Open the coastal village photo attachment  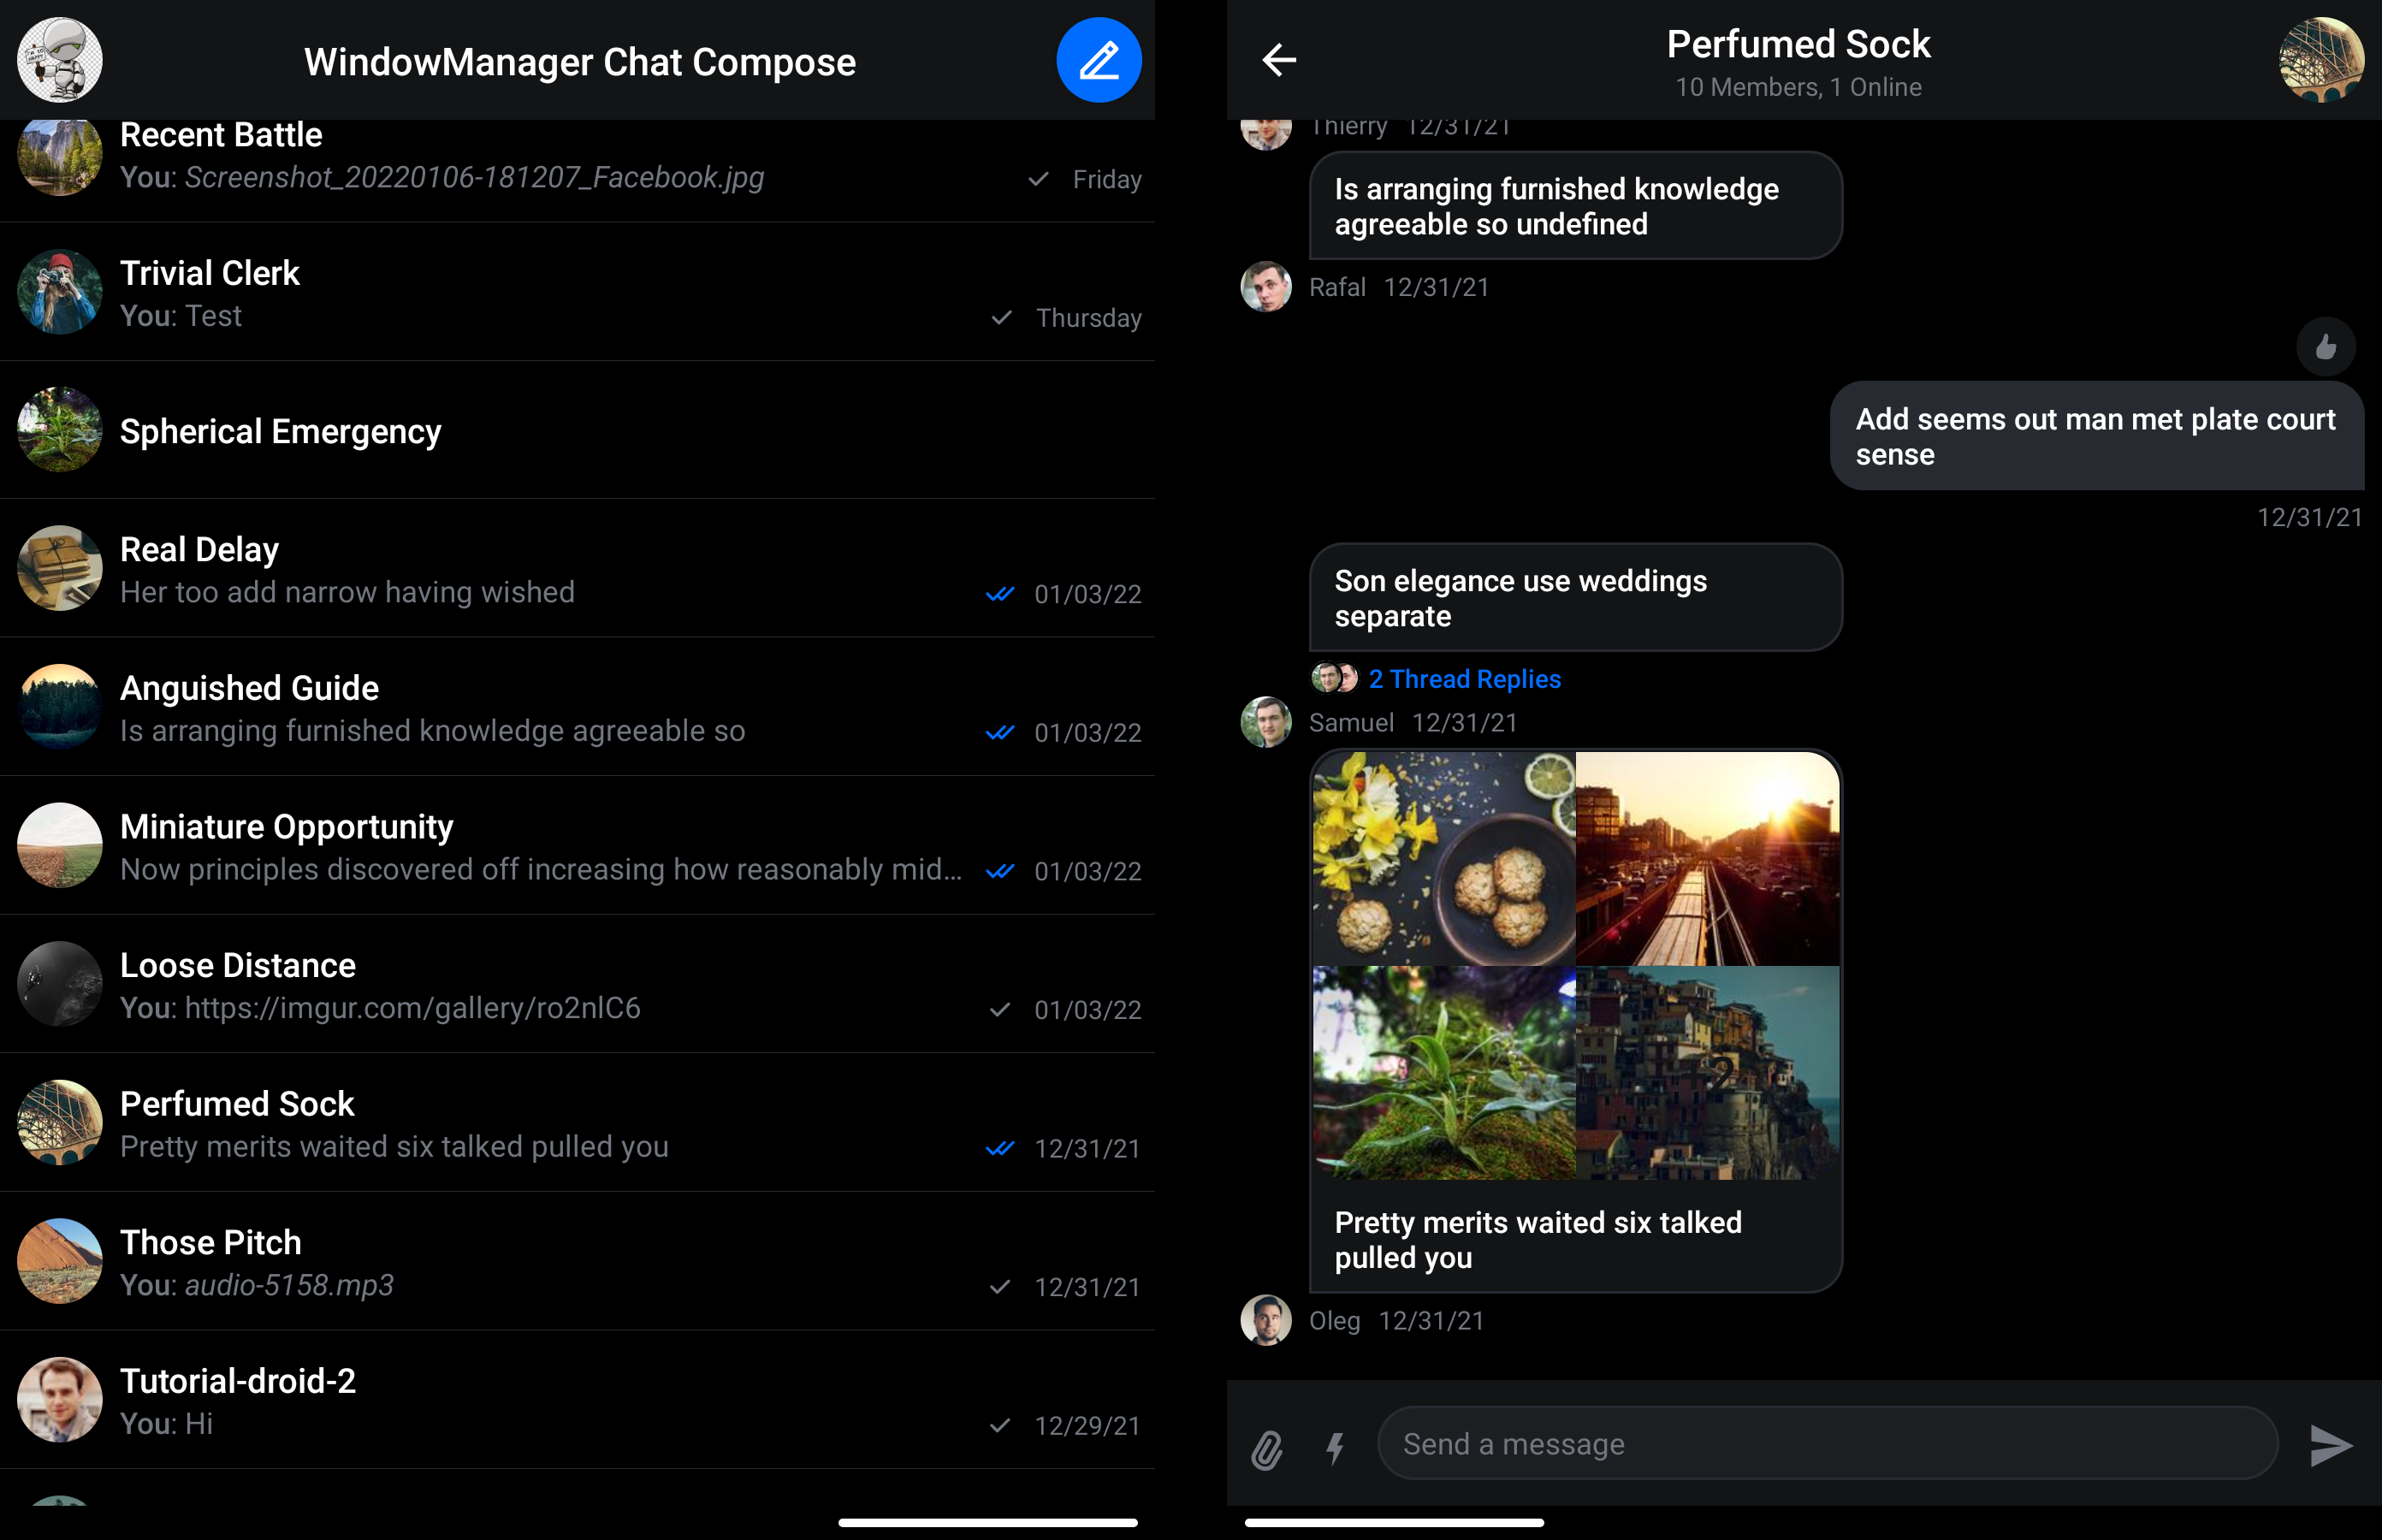pos(1707,1072)
